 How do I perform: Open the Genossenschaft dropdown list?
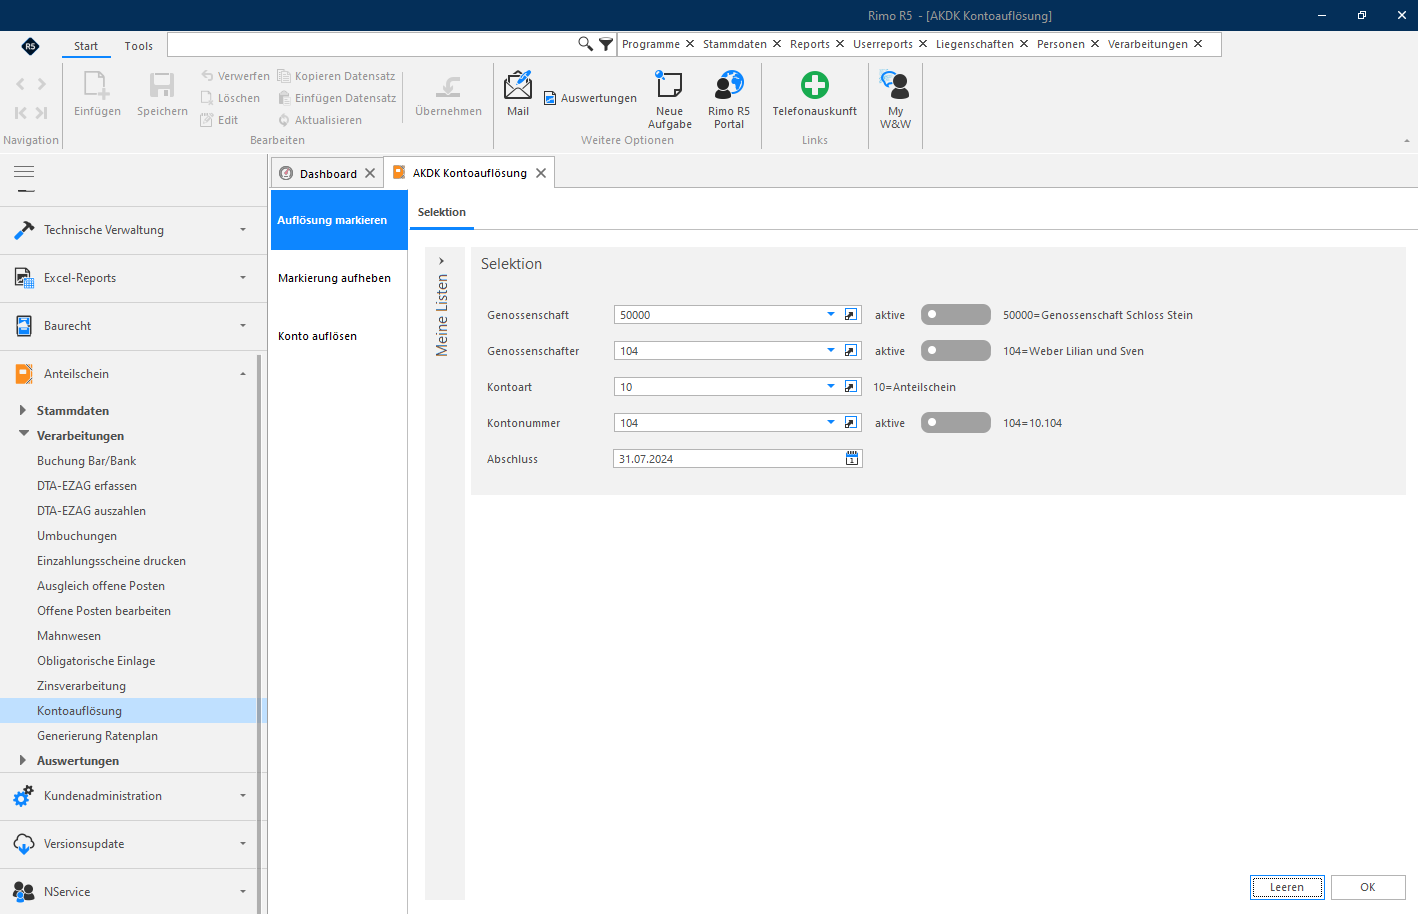point(831,315)
